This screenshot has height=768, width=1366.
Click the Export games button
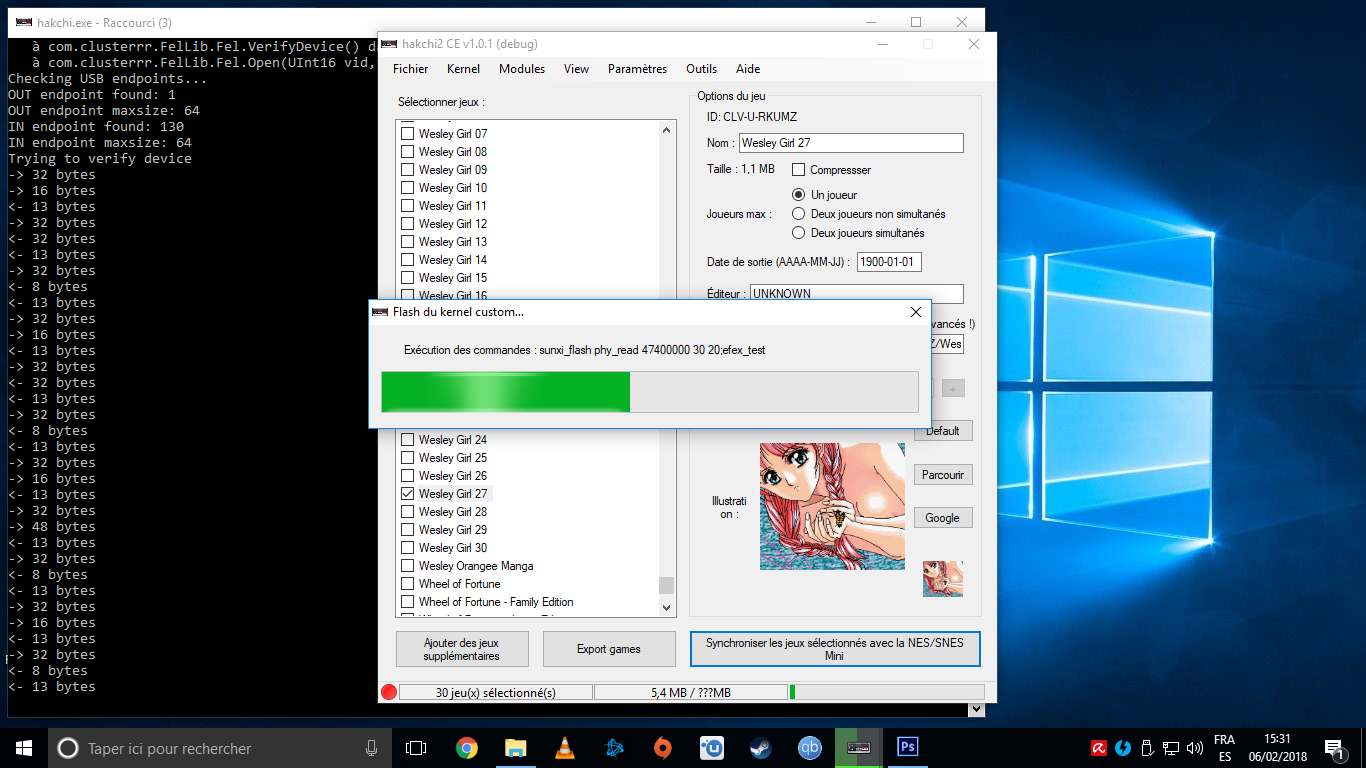pos(608,649)
